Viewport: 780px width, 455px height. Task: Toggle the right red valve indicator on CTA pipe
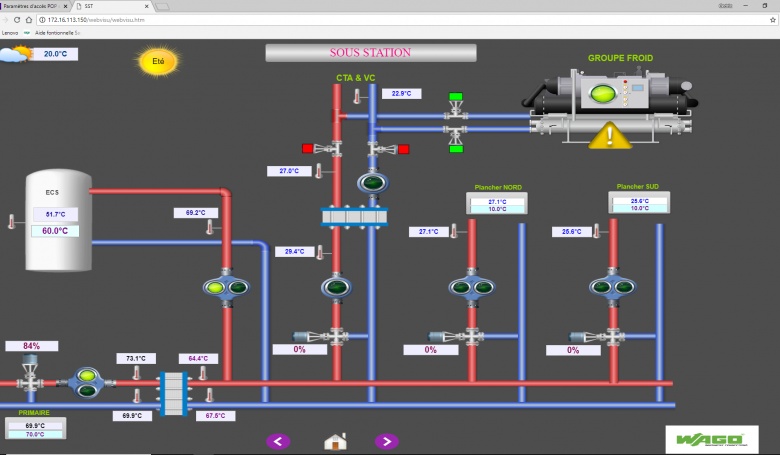[x=403, y=149]
